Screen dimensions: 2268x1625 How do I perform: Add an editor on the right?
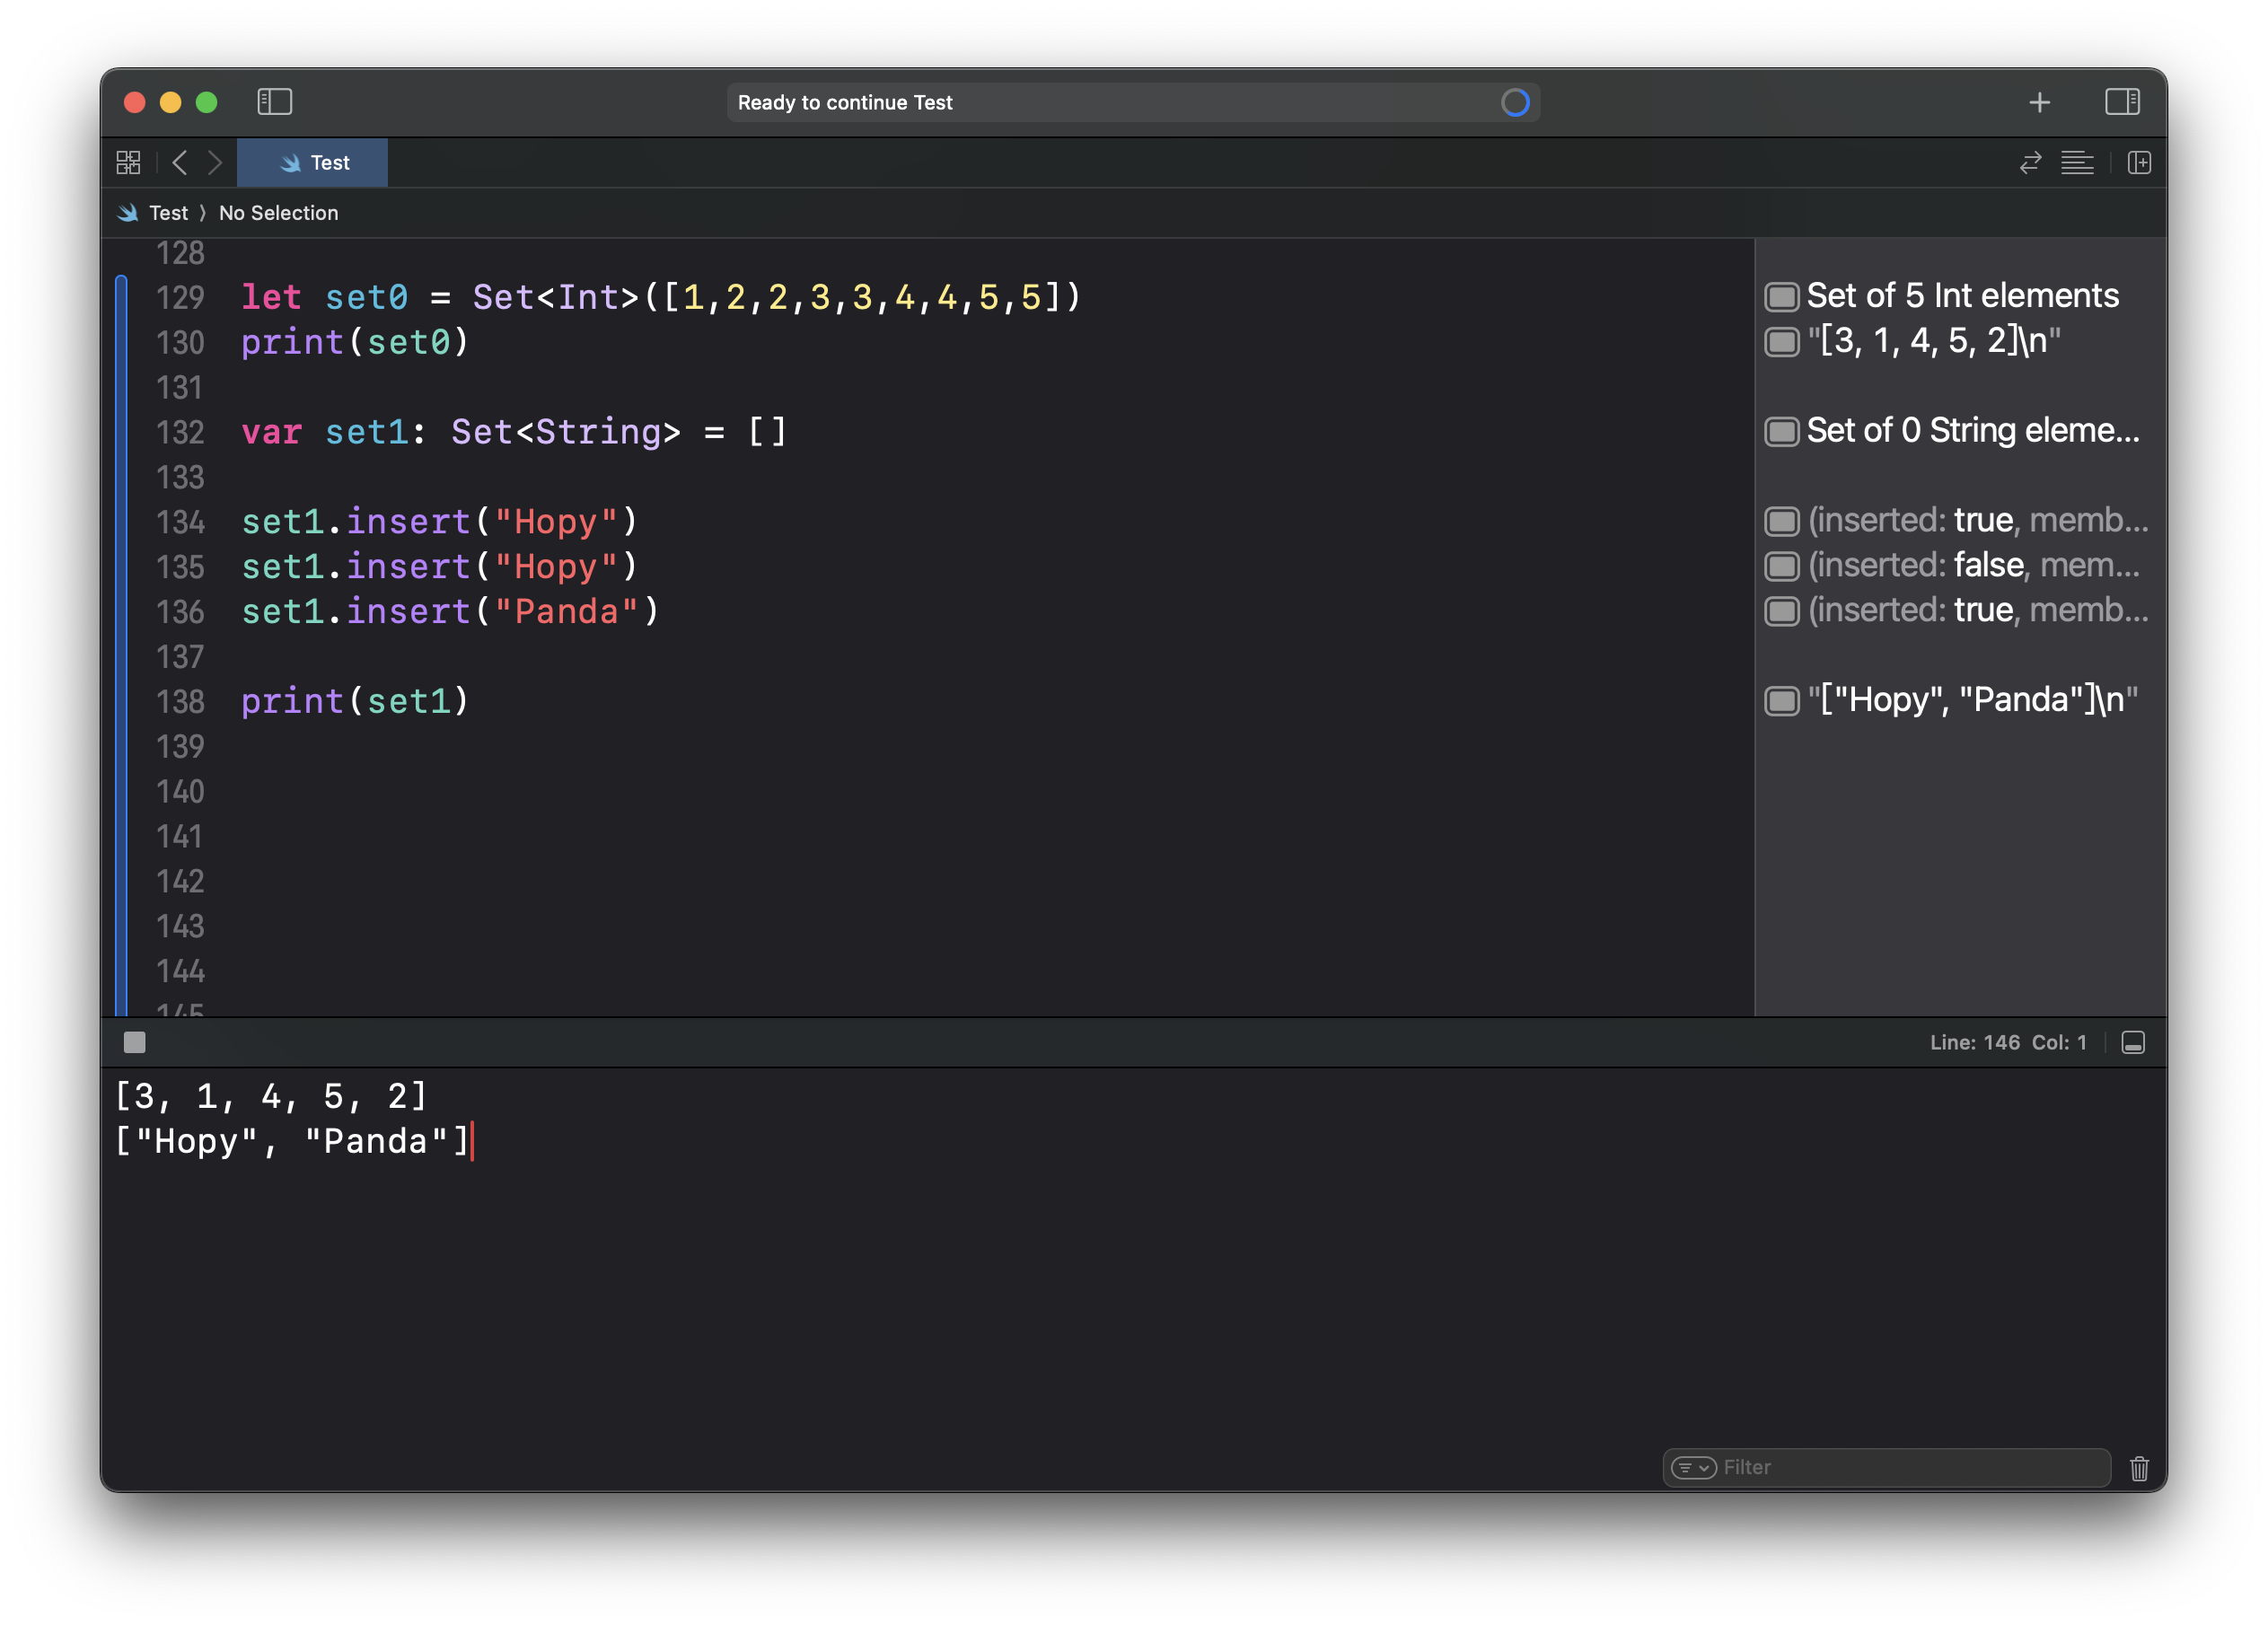(x=2139, y=162)
